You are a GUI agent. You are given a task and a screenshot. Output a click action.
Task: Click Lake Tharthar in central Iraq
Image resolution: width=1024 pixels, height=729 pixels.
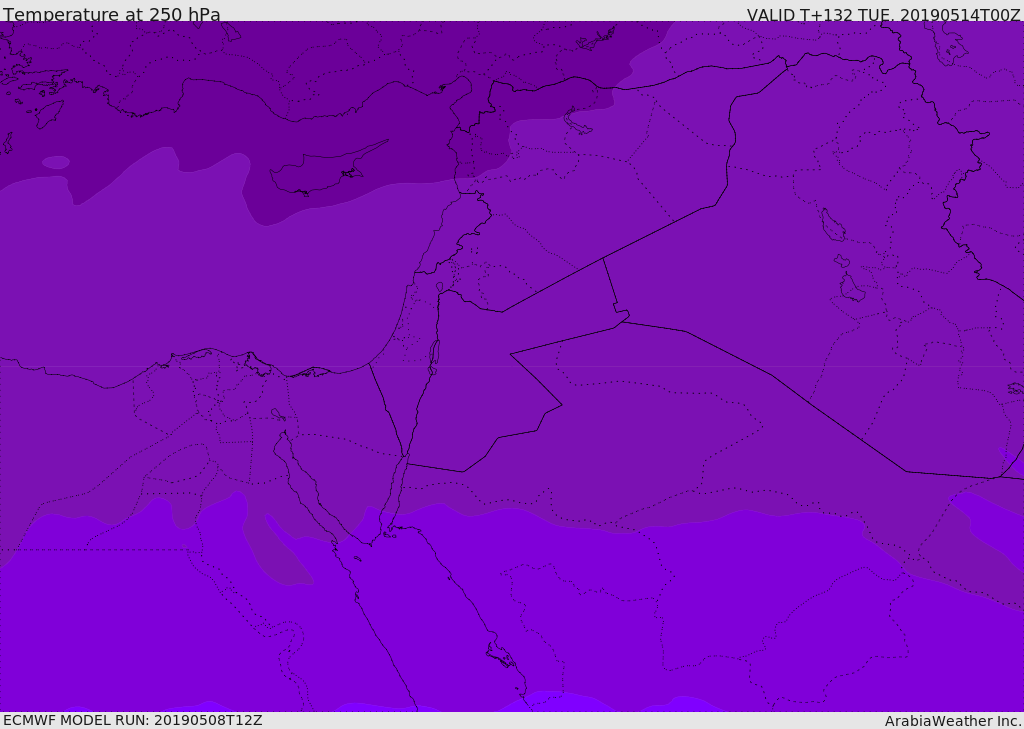click(x=832, y=225)
